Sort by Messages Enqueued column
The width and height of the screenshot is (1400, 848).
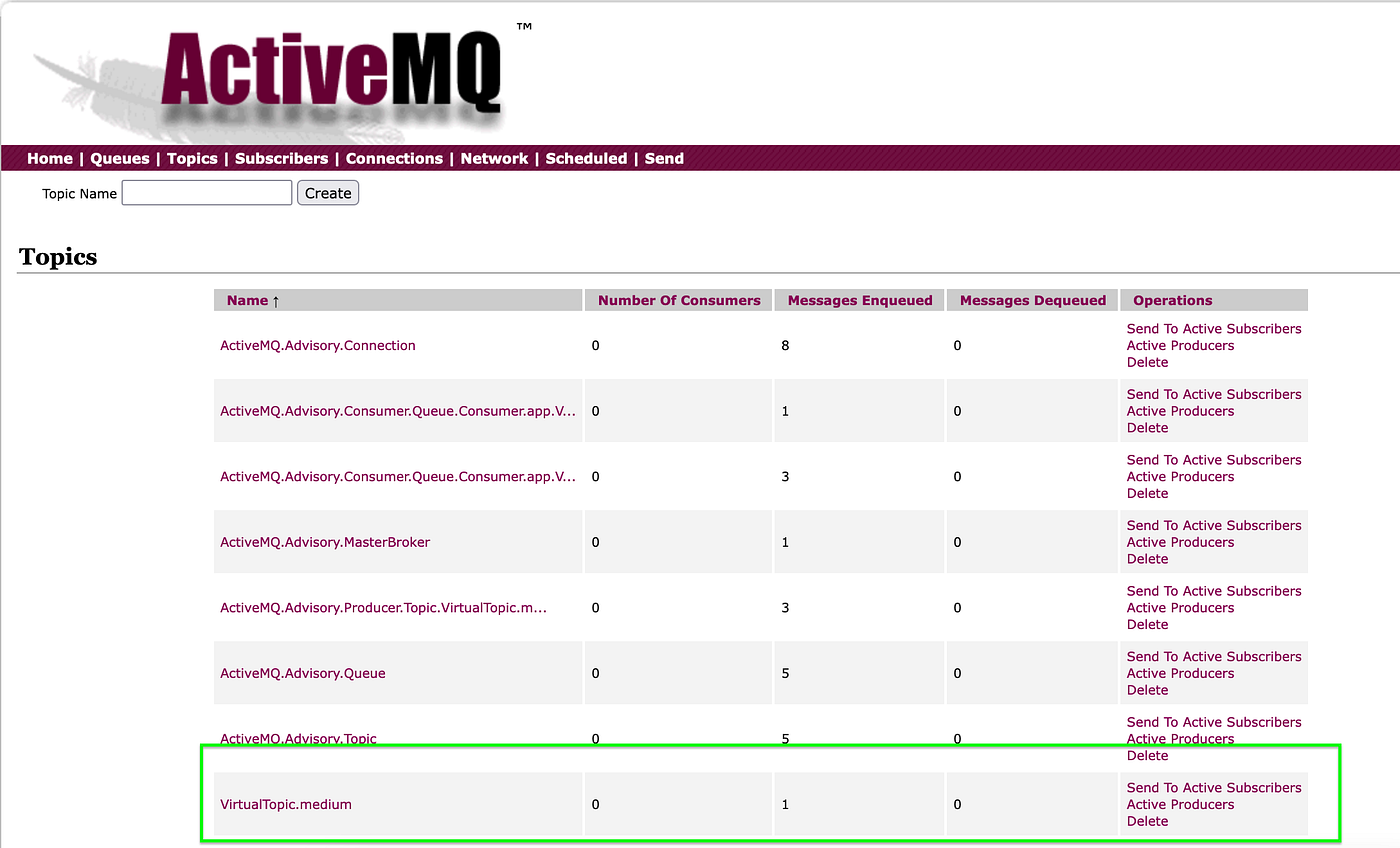point(860,300)
